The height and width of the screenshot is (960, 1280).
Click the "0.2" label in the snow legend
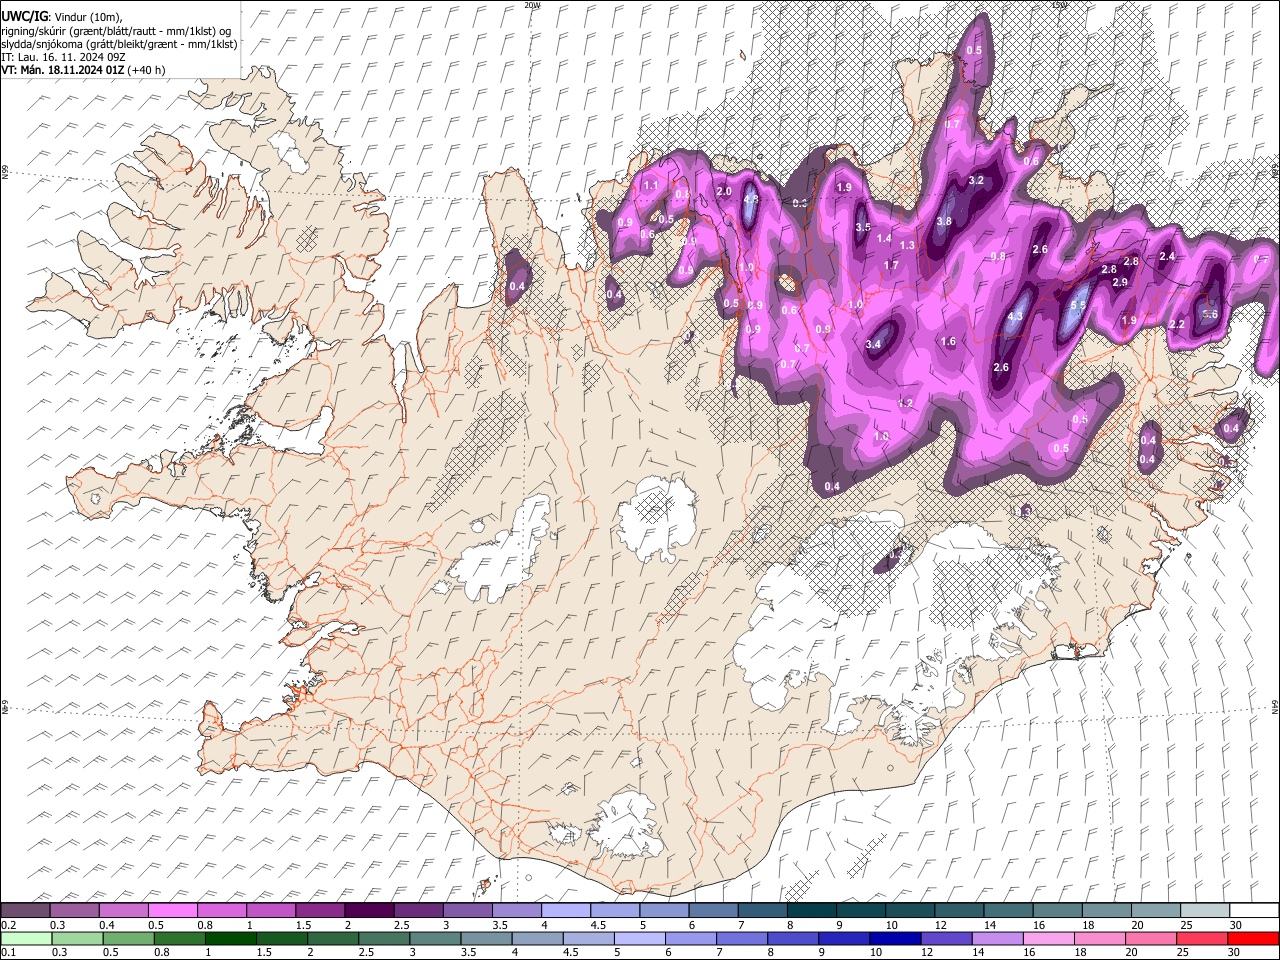tap(8, 925)
